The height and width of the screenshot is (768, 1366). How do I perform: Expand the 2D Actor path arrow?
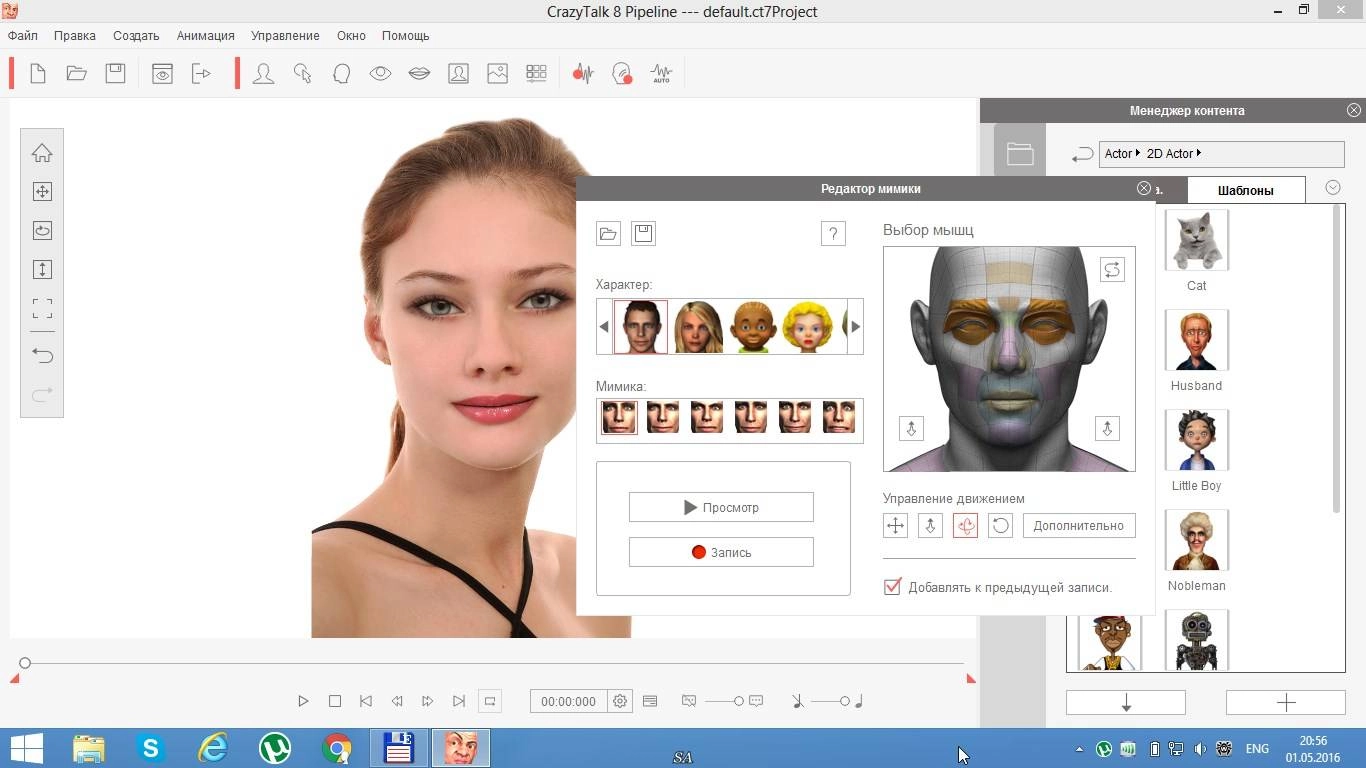(x=1198, y=153)
